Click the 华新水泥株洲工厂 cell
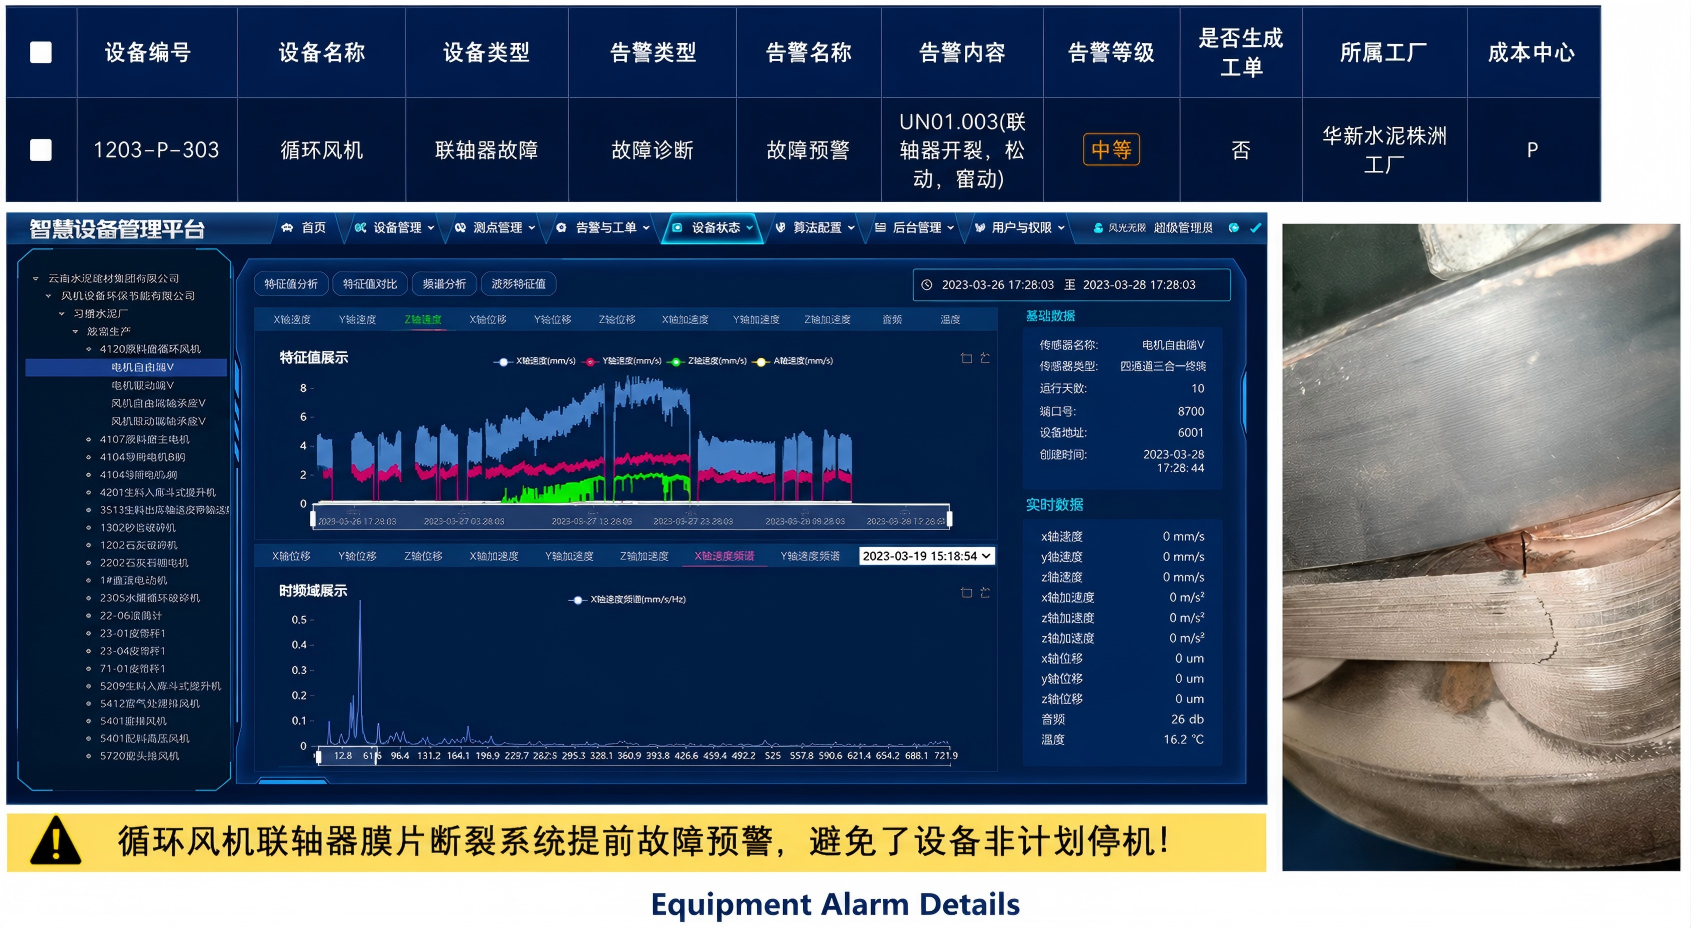 tap(1384, 150)
